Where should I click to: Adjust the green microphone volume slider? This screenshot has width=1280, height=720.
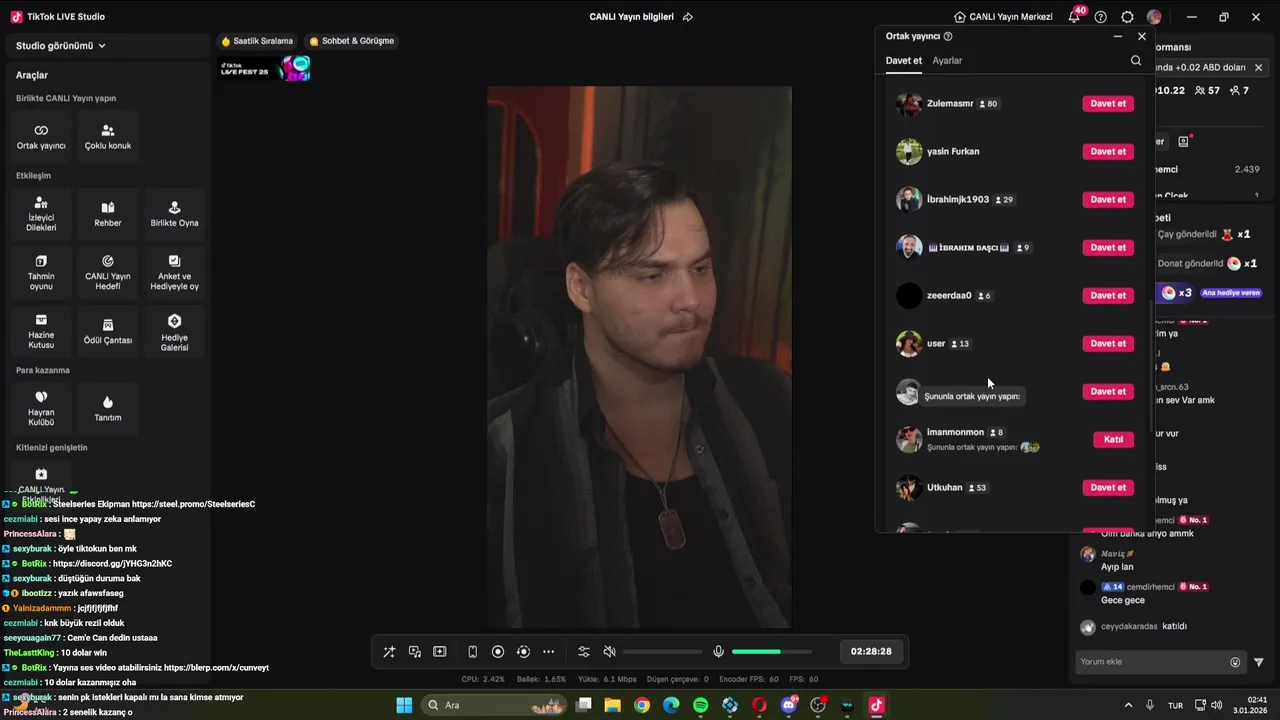click(x=770, y=652)
